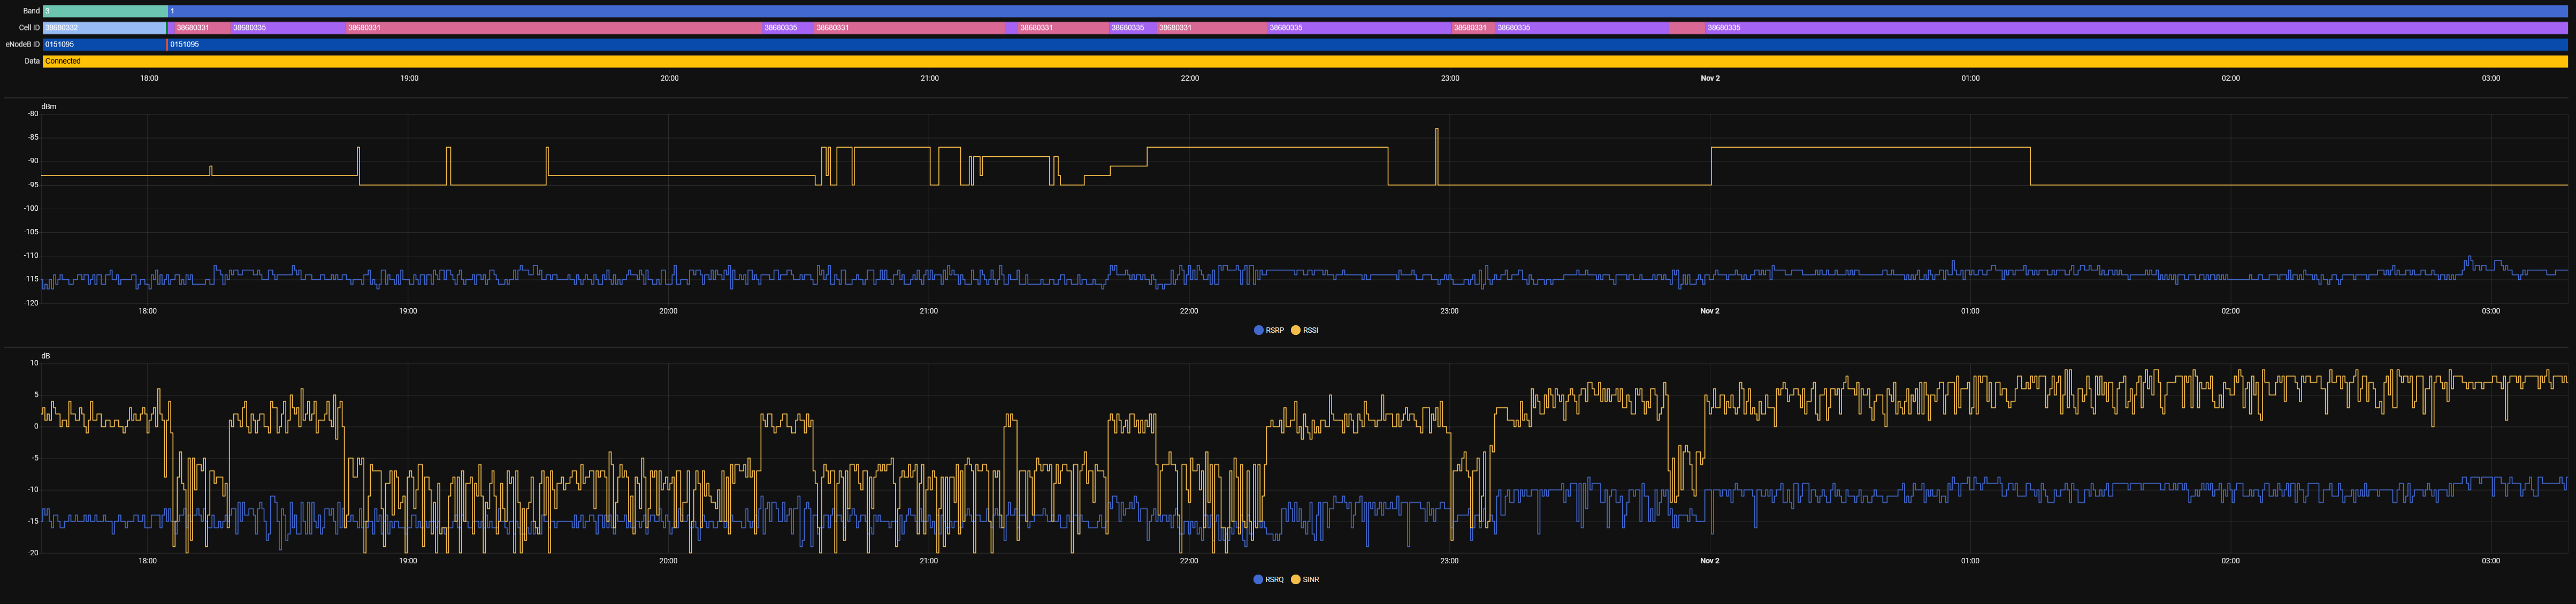Select the green Band 3 segment
Image resolution: width=2576 pixels, height=604 pixels.
tap(104, 11)
